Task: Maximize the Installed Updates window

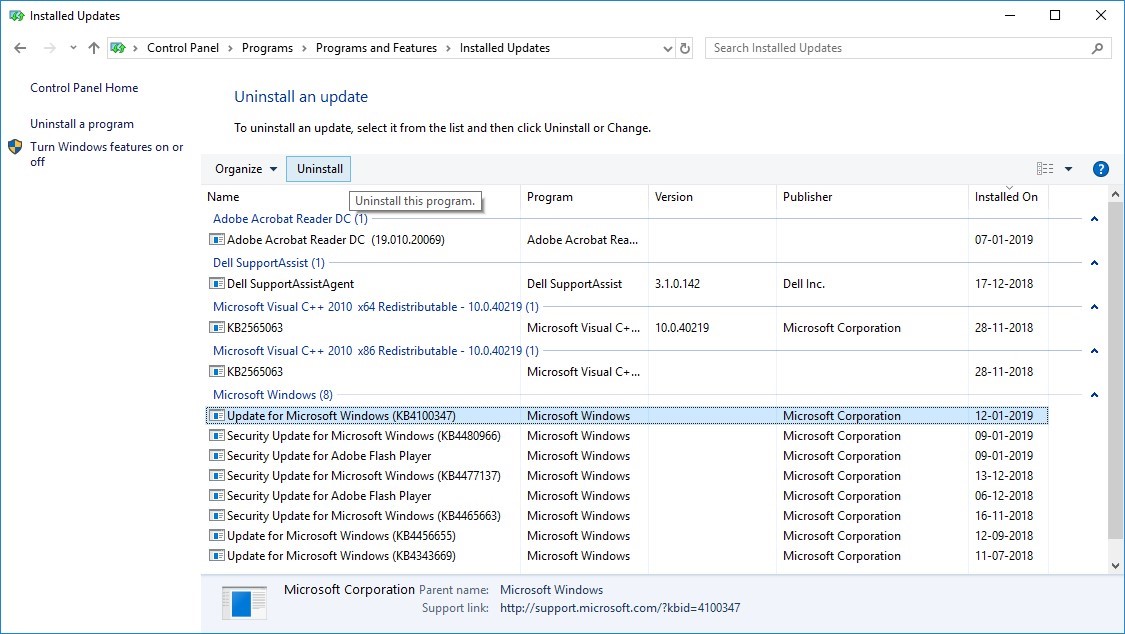Action: [x=1055, y=16]
